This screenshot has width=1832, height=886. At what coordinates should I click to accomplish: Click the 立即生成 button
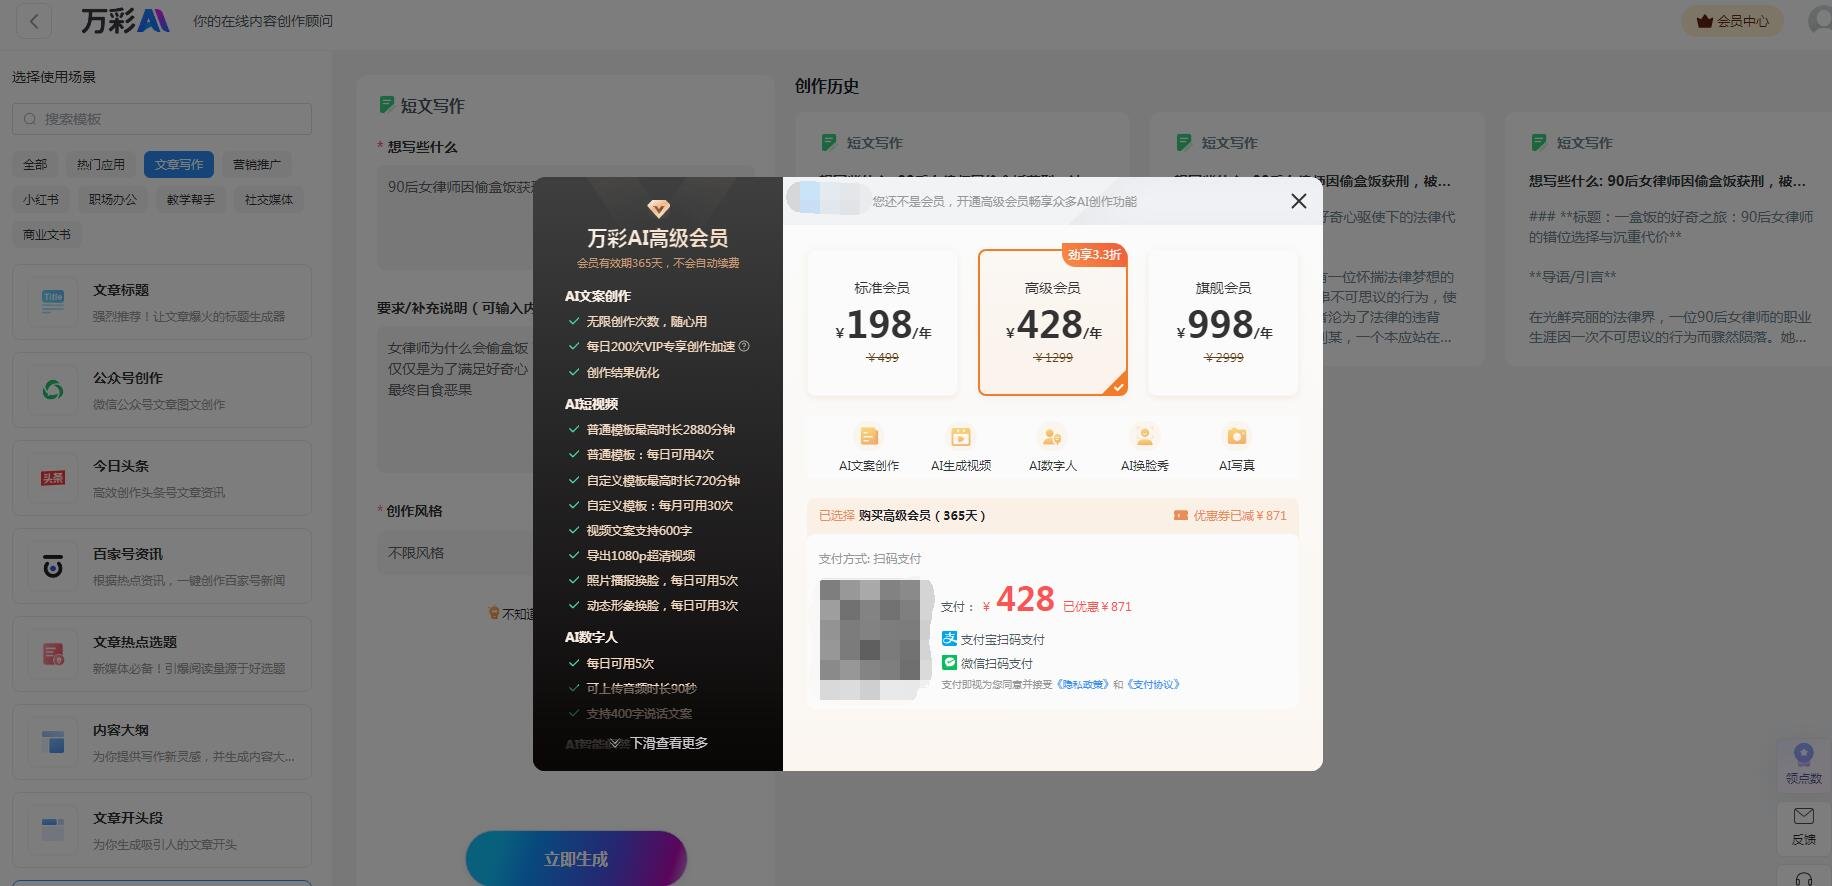576,859
